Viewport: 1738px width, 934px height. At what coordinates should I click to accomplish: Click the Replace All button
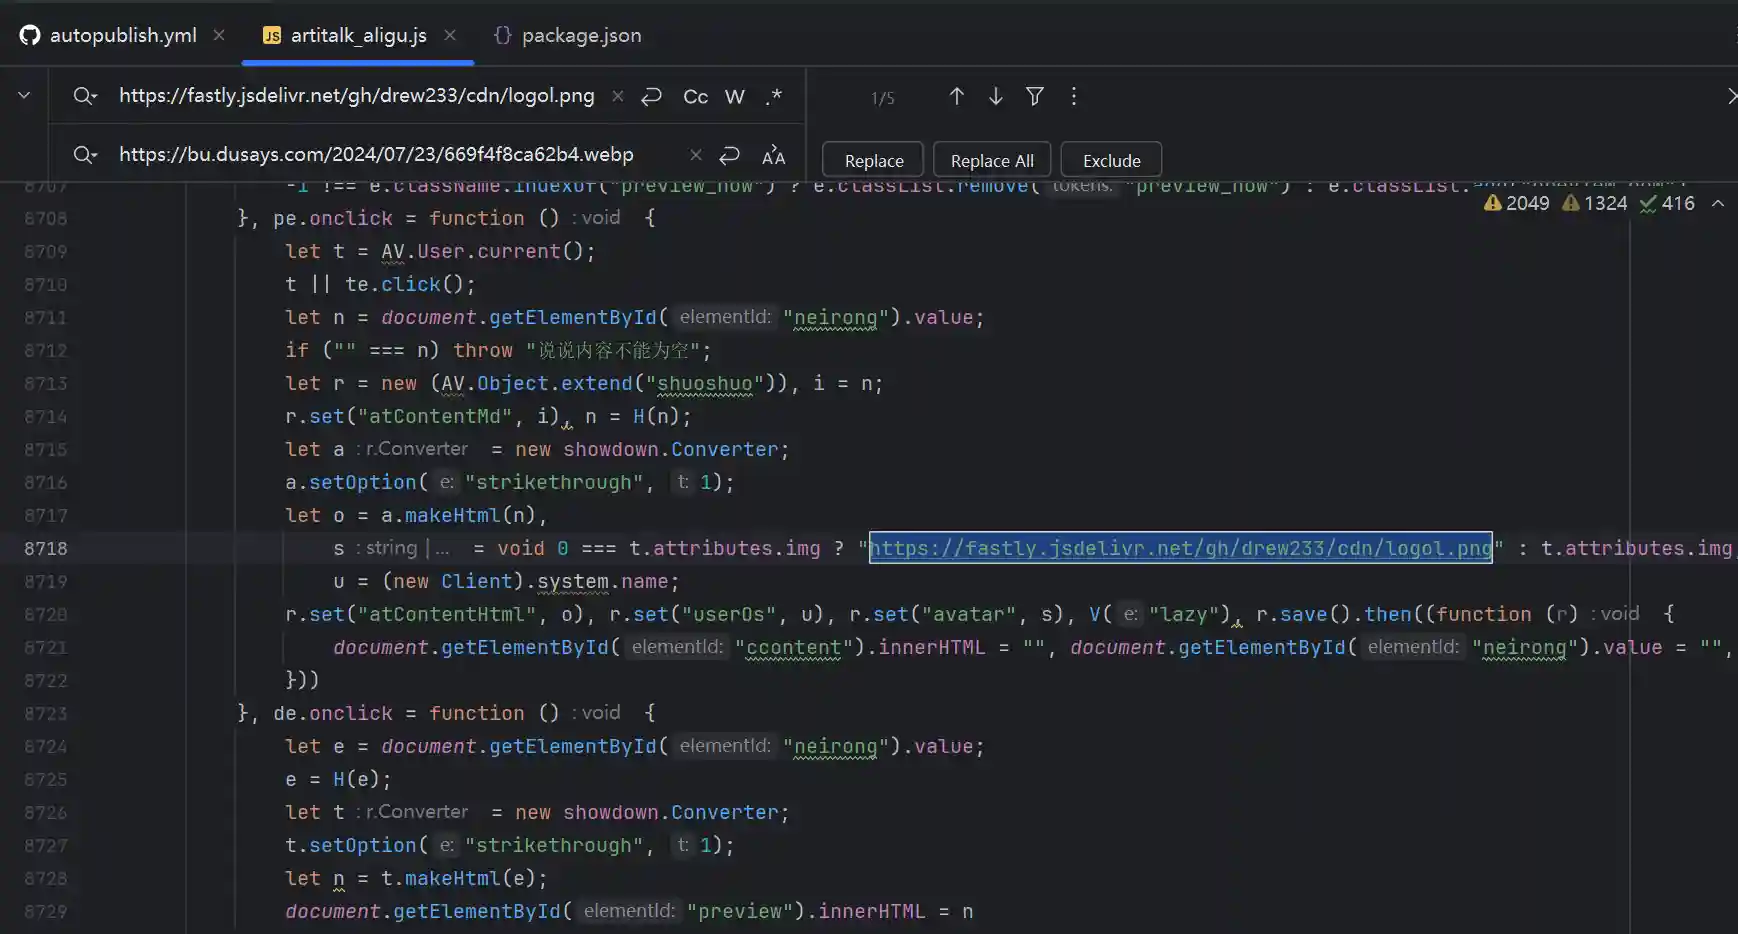pyautogui.click(x=991, y=161)
